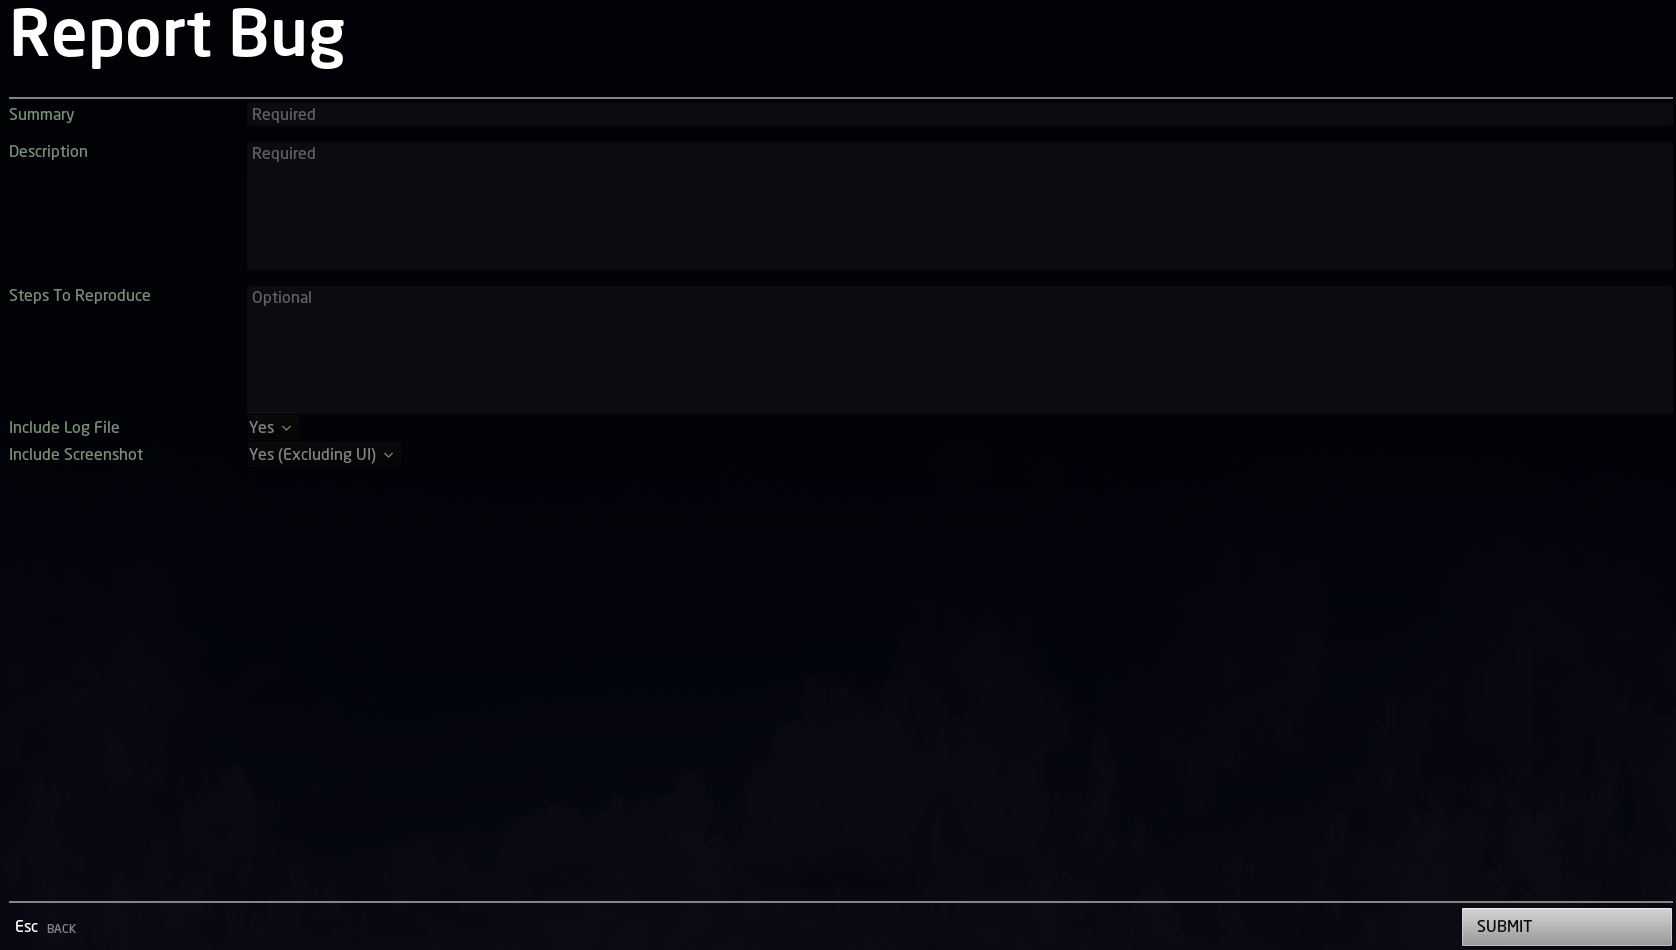Go back using the BACK label
This screenshot has width=1676, height=950.
pyautogui.click(x=61, y=929)
